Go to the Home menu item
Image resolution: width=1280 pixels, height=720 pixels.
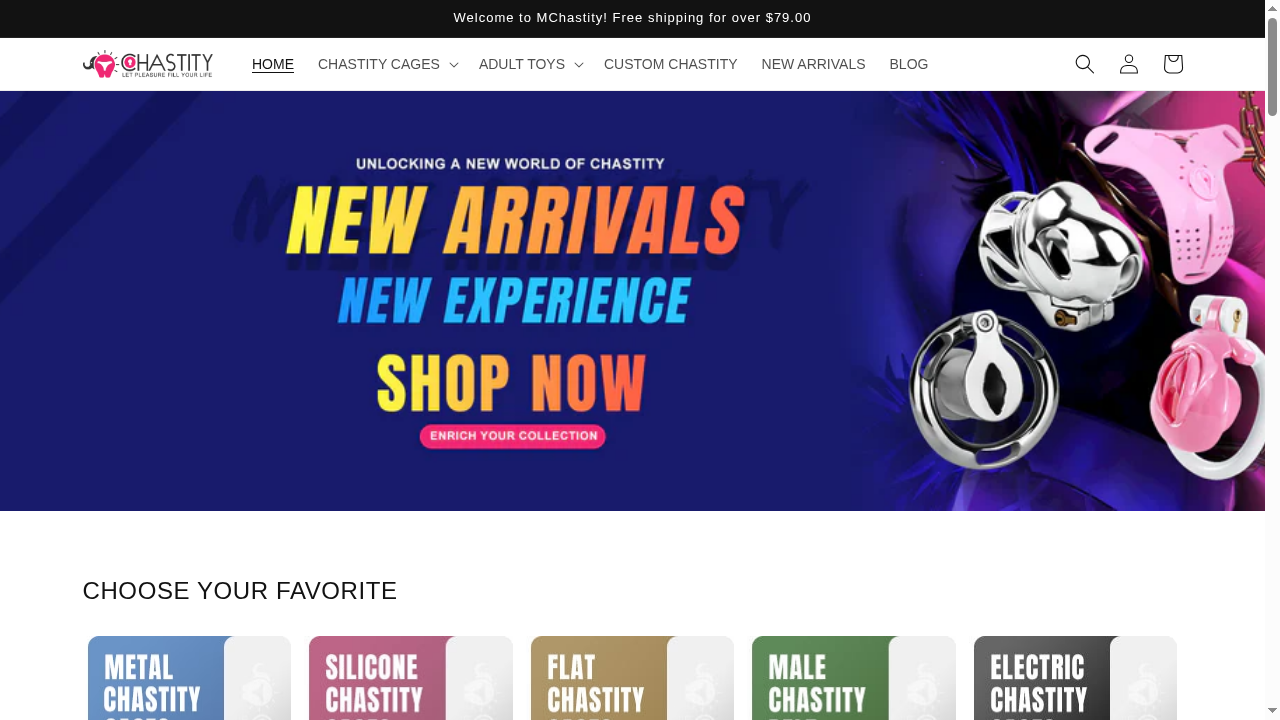click(273, 64)
